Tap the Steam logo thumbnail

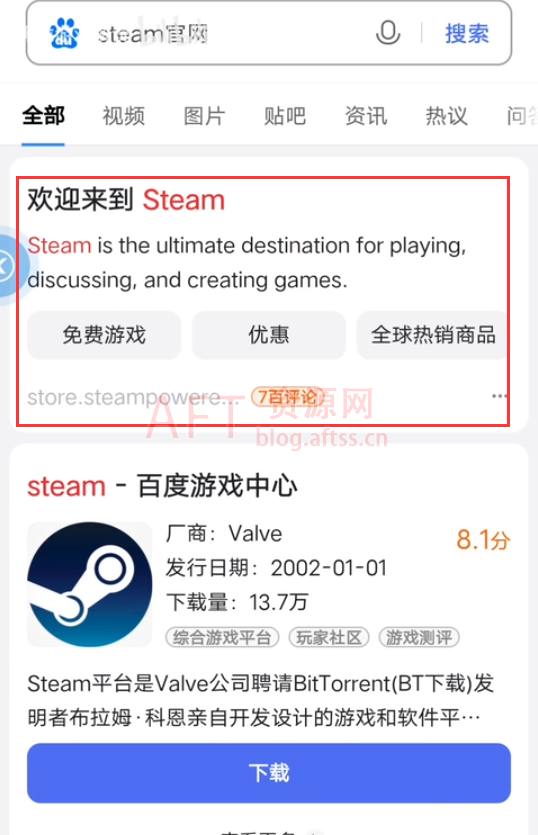click(x=89, y=584)
